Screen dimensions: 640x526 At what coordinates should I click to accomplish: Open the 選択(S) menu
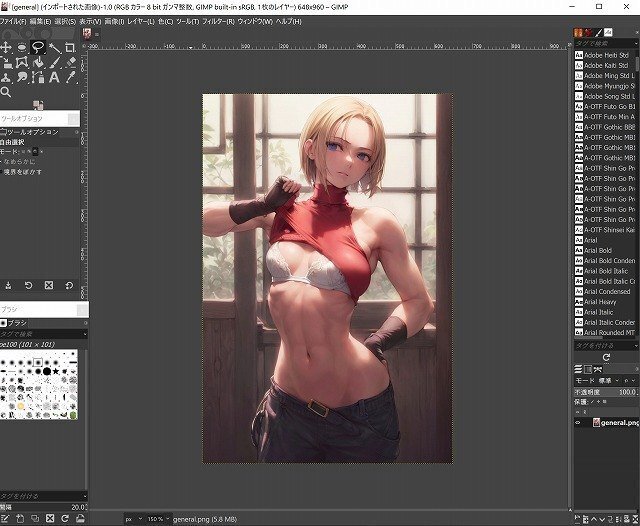(65, 21)
